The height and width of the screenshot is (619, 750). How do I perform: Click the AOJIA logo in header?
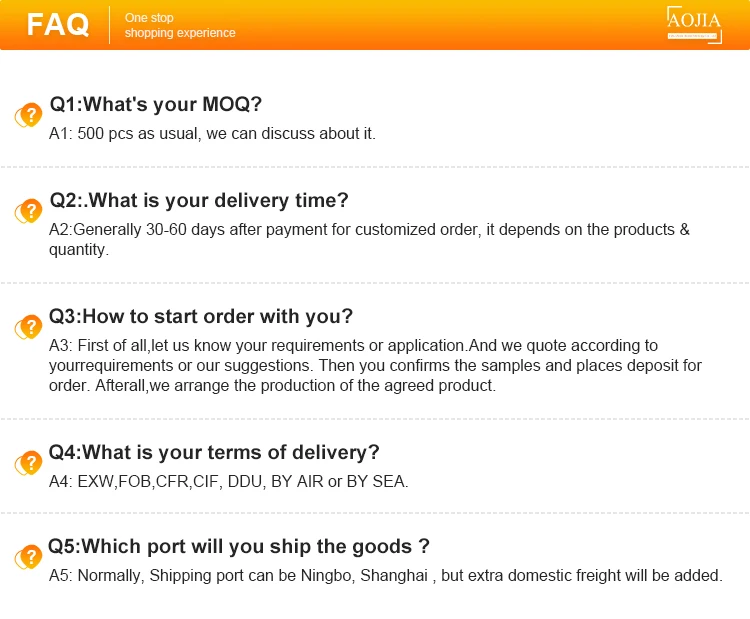click(694, 23)
